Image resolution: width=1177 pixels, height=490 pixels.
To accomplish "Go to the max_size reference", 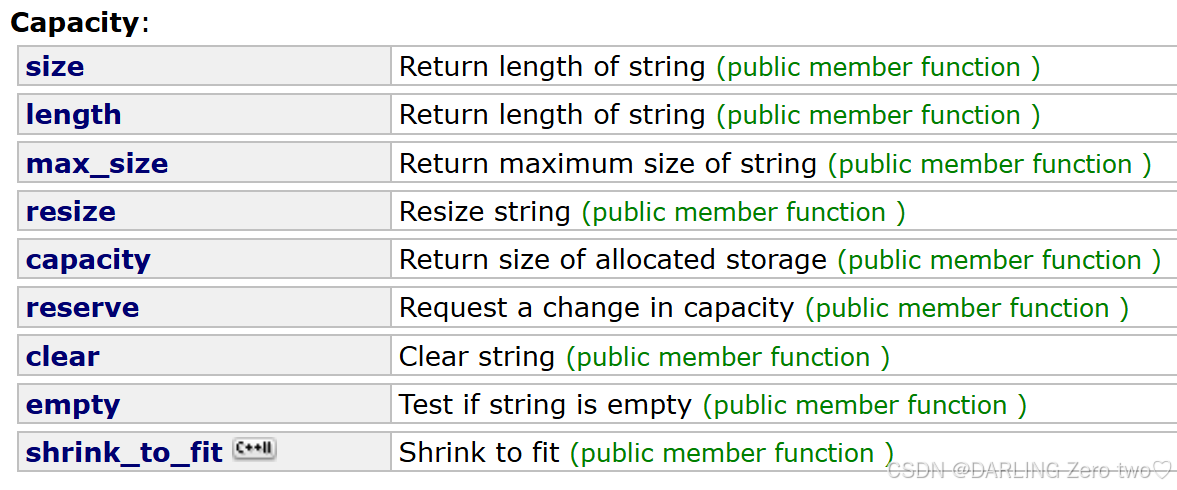I will (x=97, y=164).
